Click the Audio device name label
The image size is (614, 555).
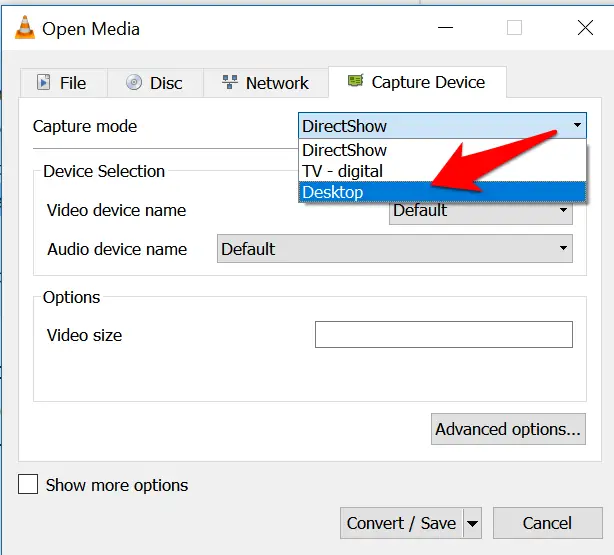(x=117, y=249)
